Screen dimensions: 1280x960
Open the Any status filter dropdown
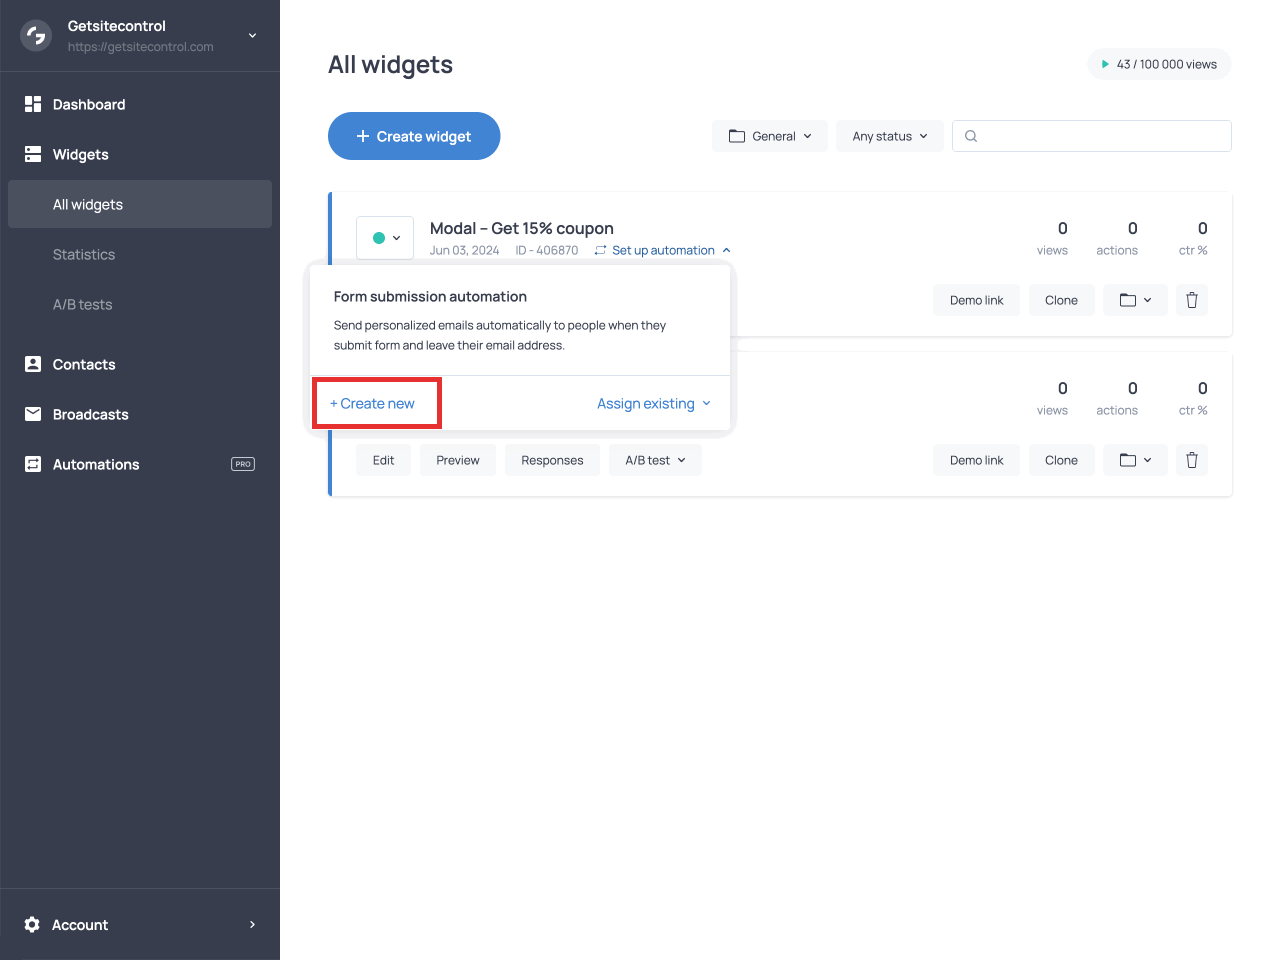pos(889,136)
